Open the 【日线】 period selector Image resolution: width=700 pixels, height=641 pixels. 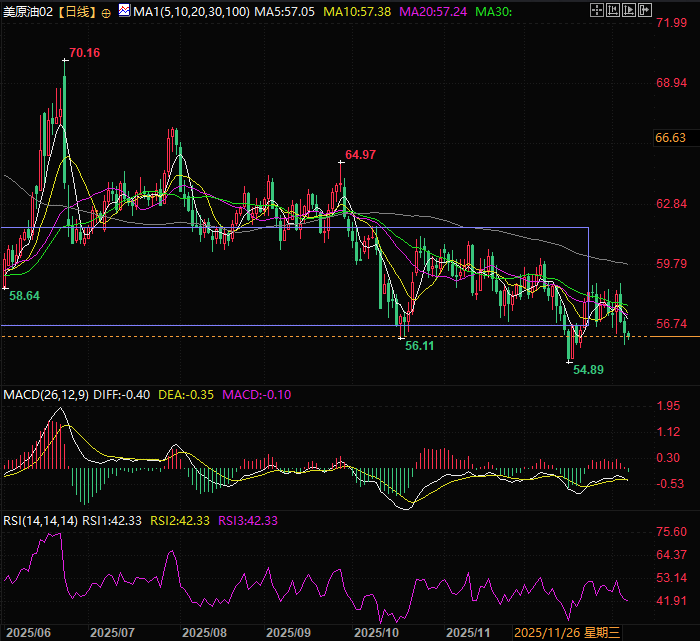click(76, 12)
